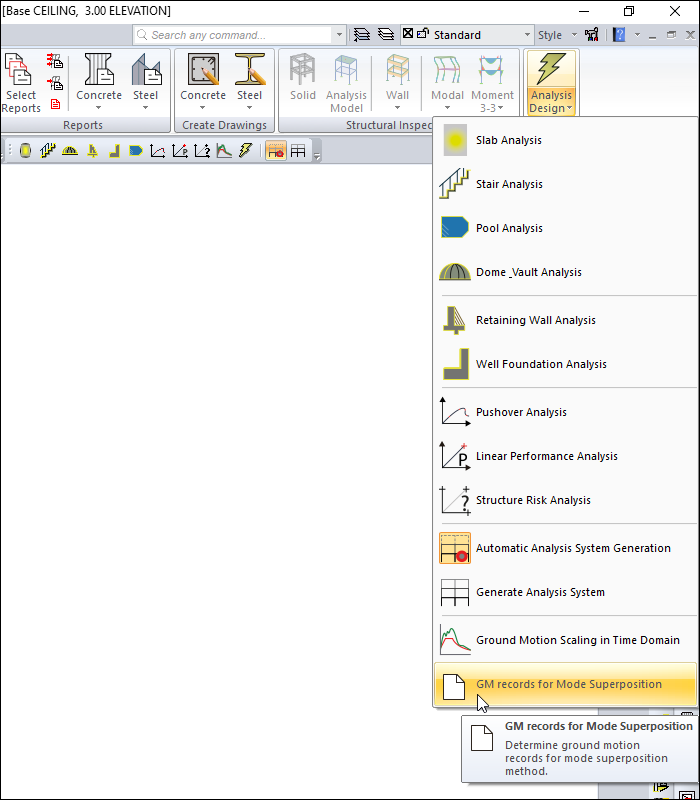This screenshot has height=800, width=700.
Task: Choose Generate Analysis System from the menu
Action: coord(565,592)
